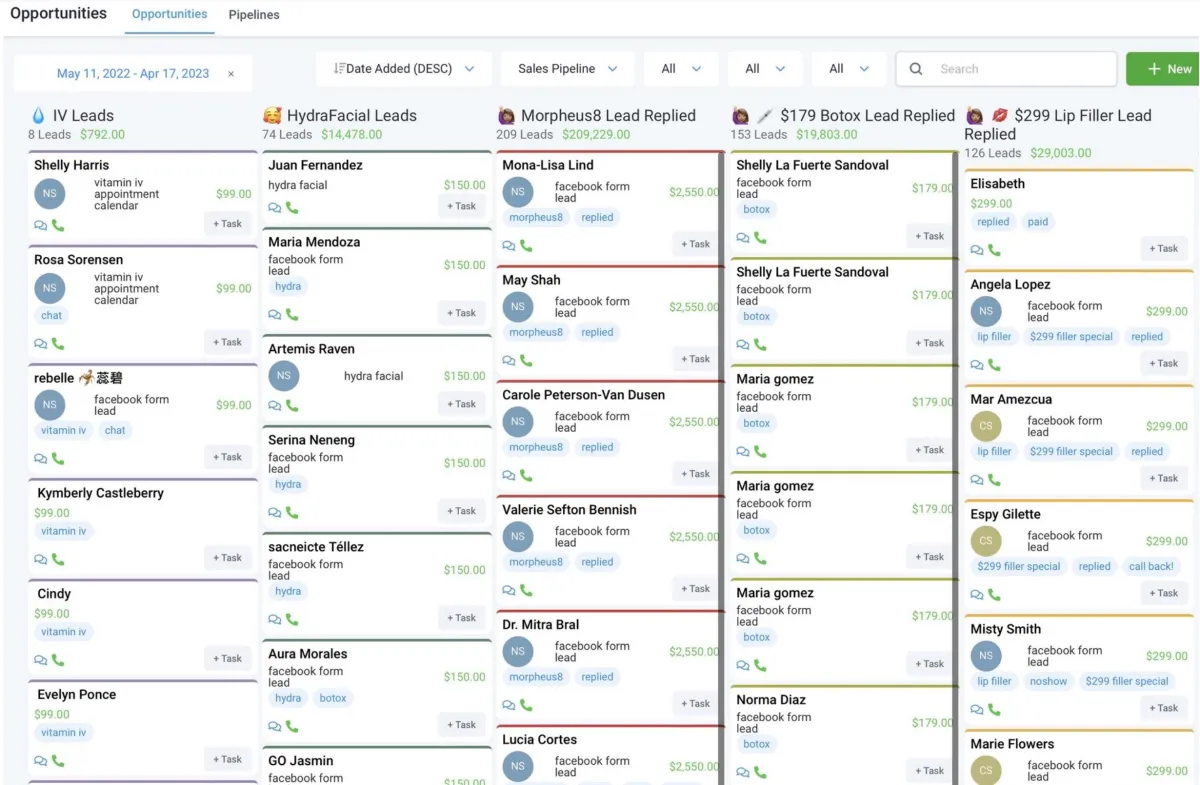The height and width of the screenshot is (785, 1200).
Task: Click phone icon on rebelle card
Action: (58, 459)
